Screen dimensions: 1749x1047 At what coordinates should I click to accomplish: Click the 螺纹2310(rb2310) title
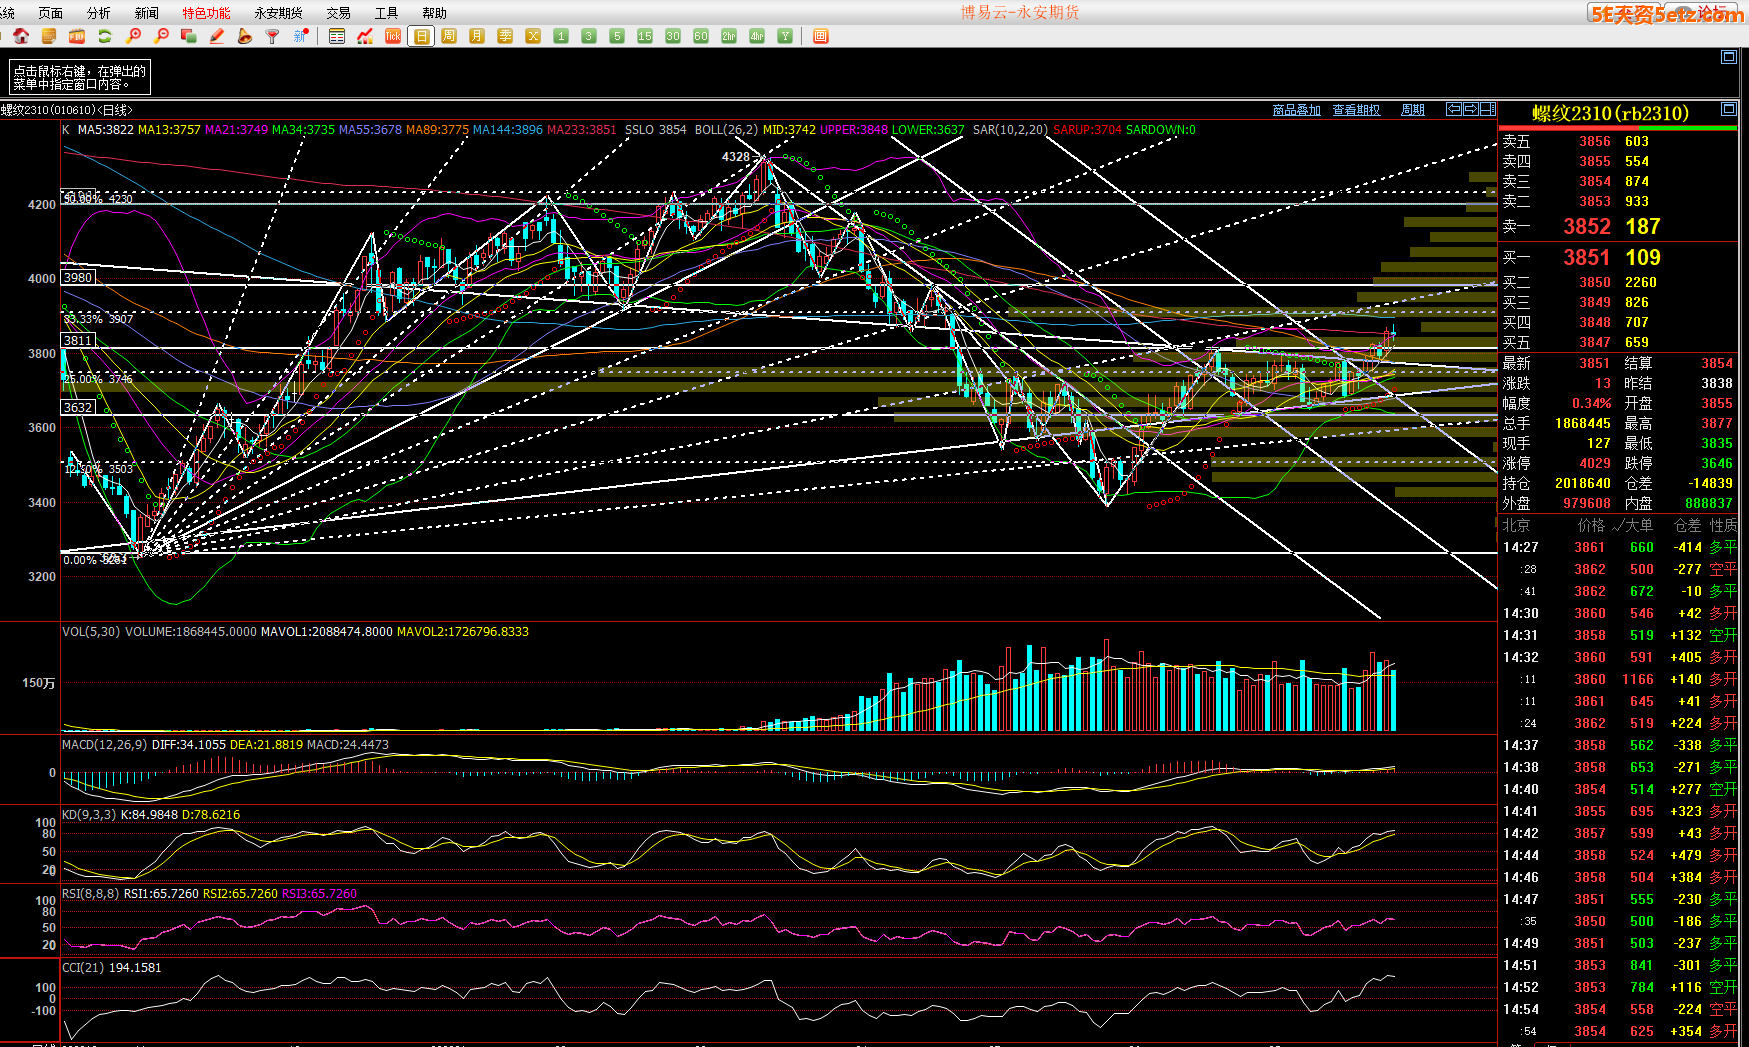1610,113
